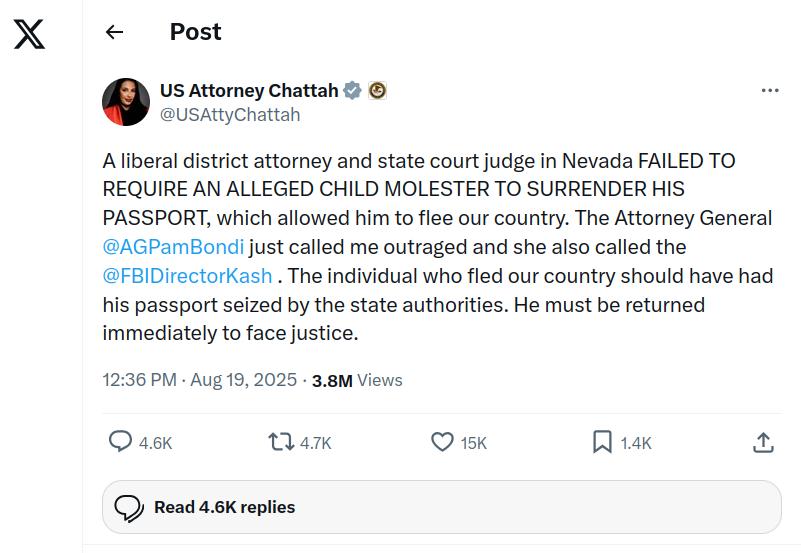
Task: Like the post with the heart icon
Action: (x=442, y=441)
